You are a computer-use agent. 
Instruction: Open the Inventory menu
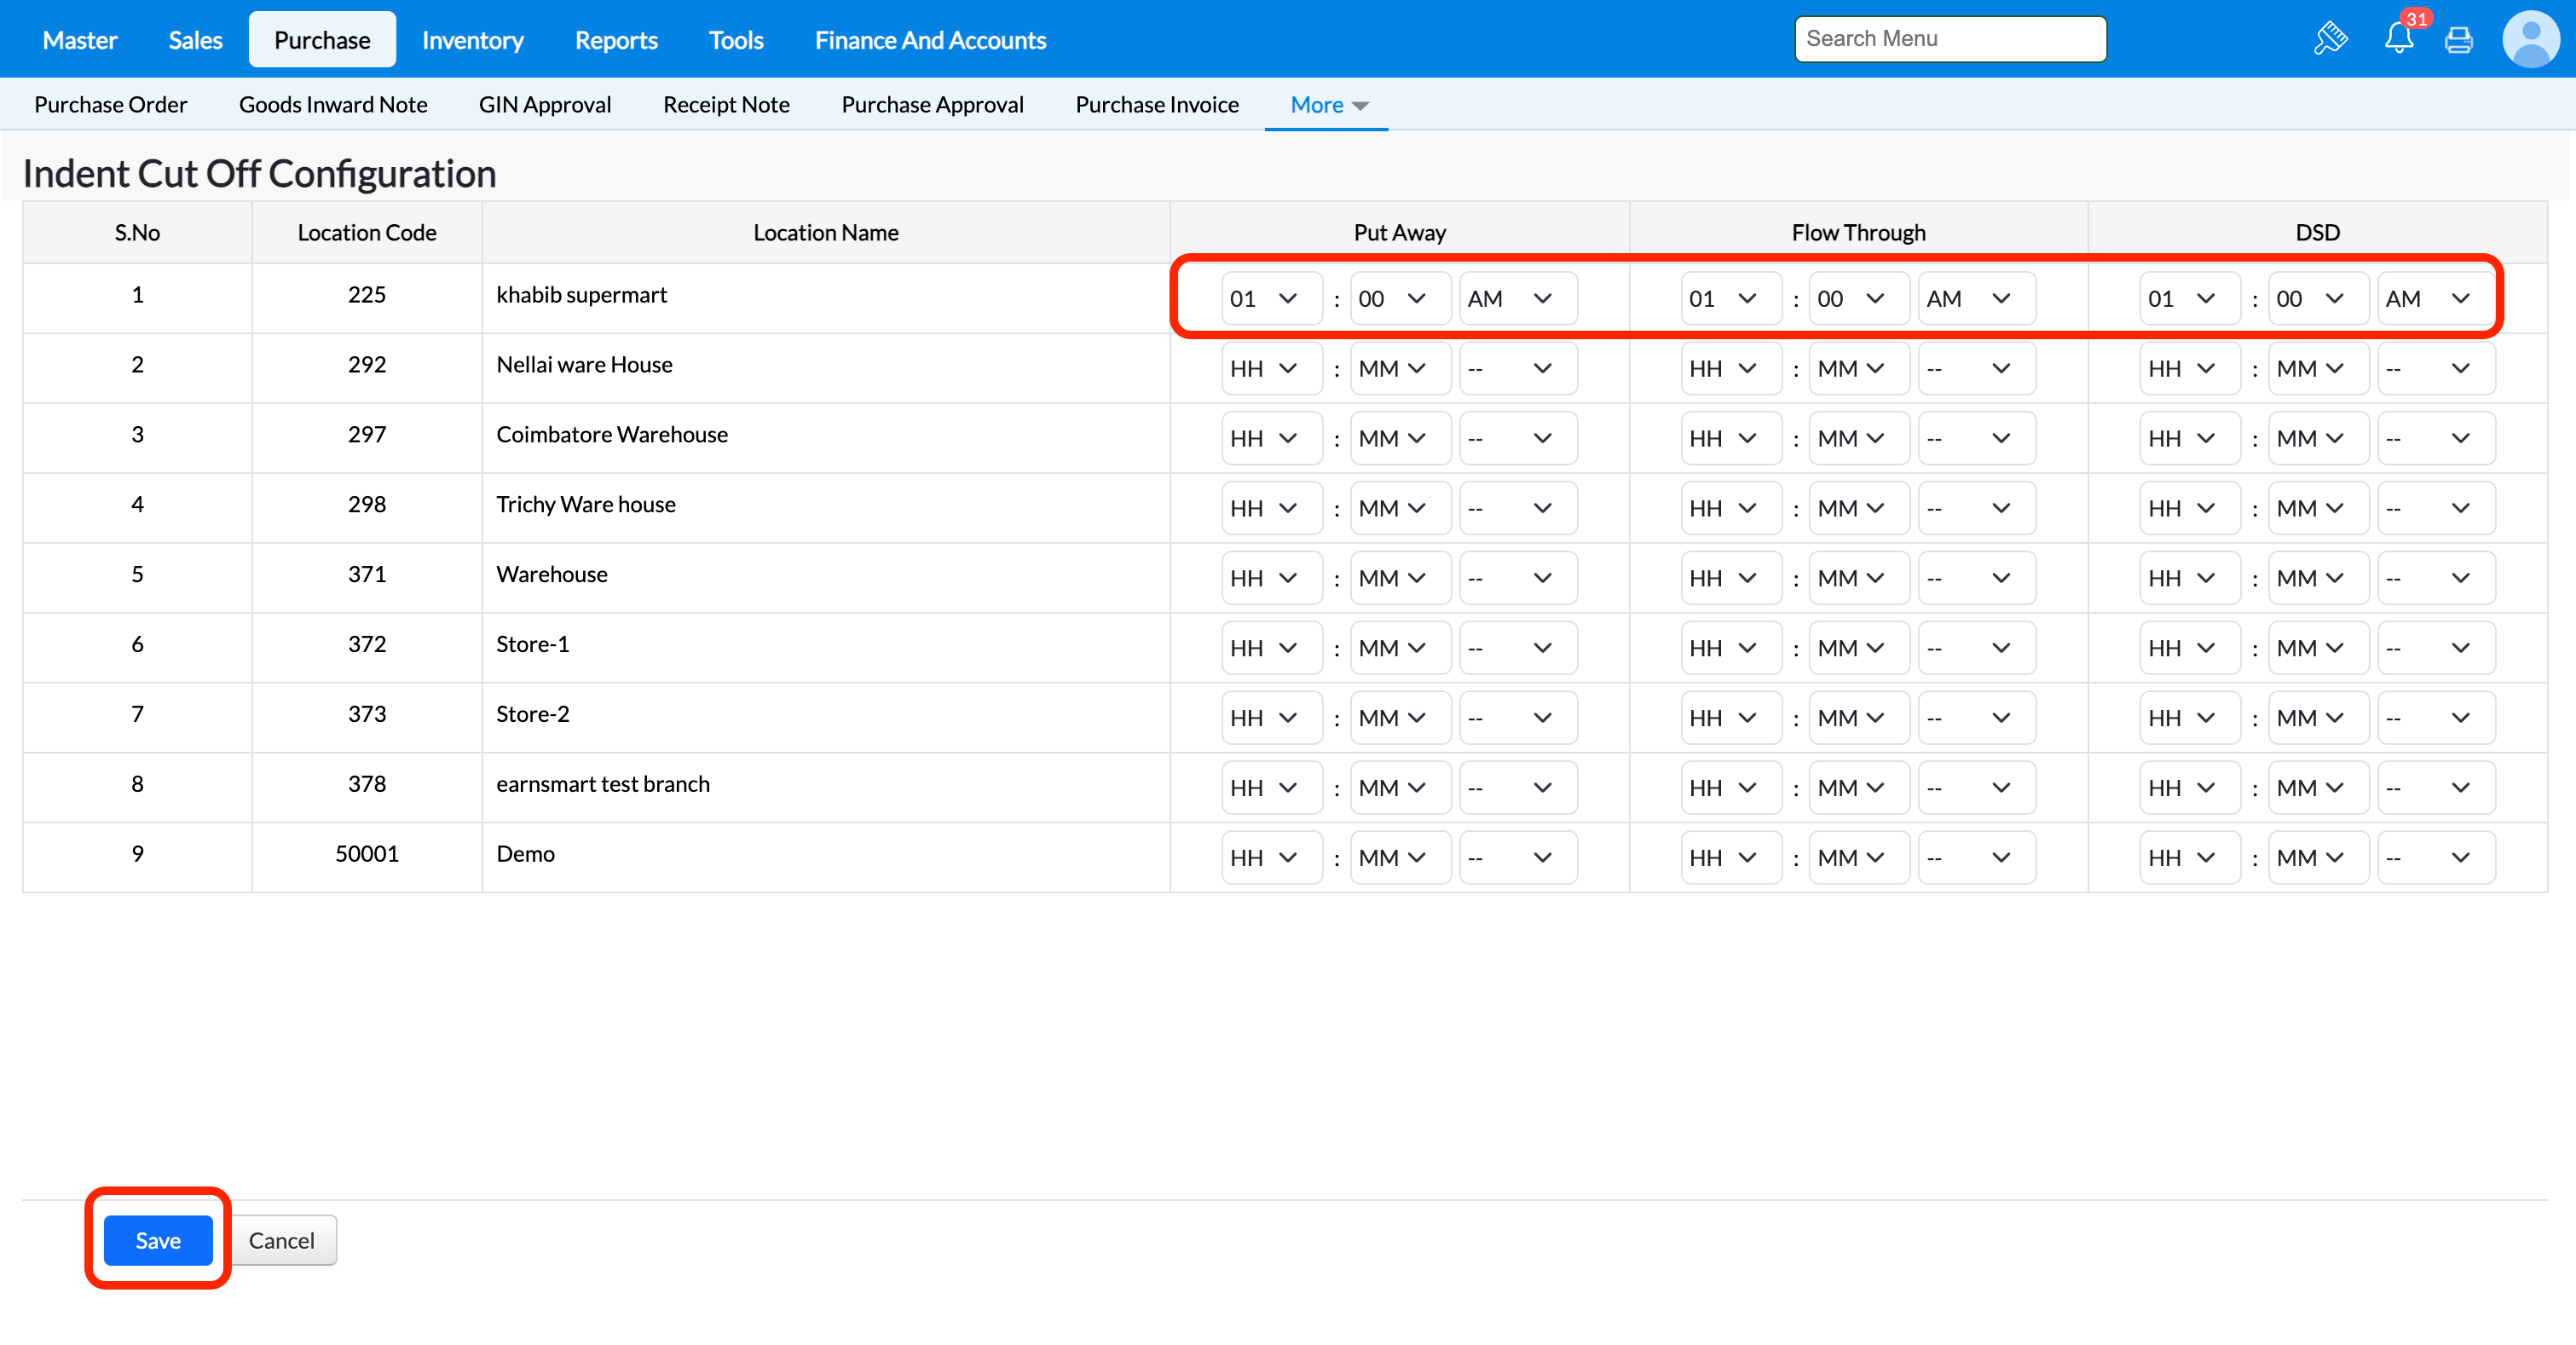(472, 40)
